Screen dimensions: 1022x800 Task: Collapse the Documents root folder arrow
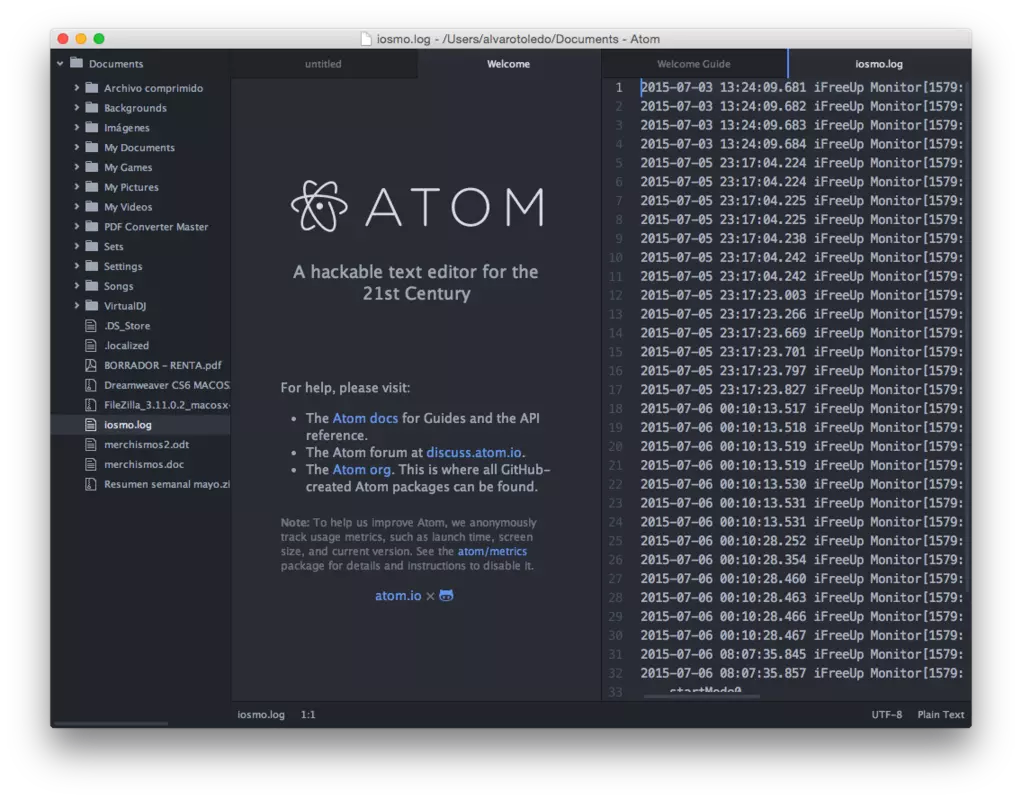click(60, 64)
